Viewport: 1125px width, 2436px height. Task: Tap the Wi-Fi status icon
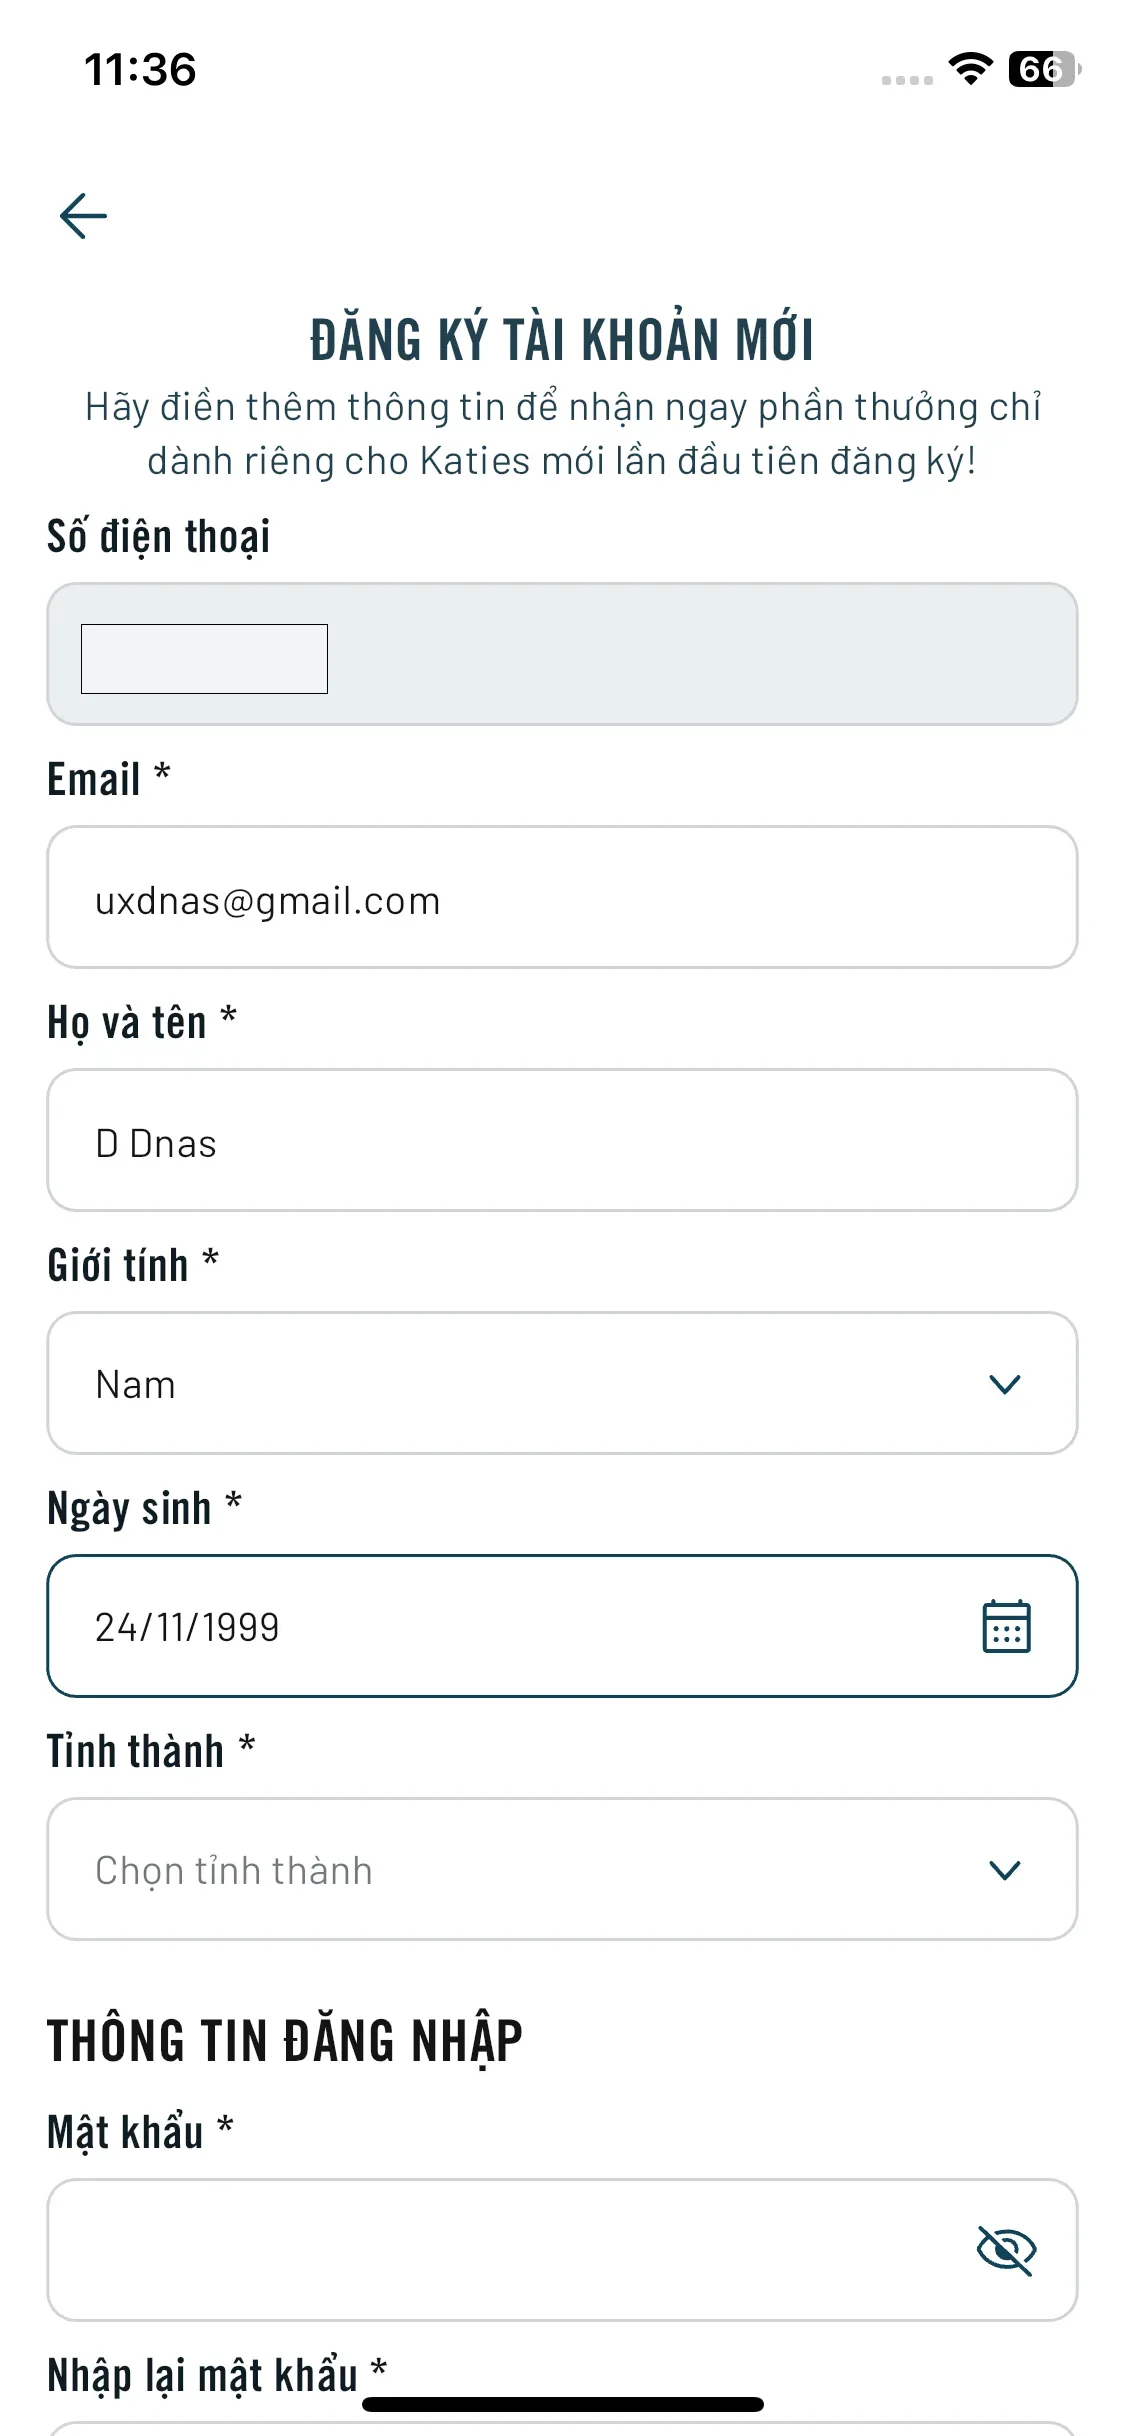970,69
